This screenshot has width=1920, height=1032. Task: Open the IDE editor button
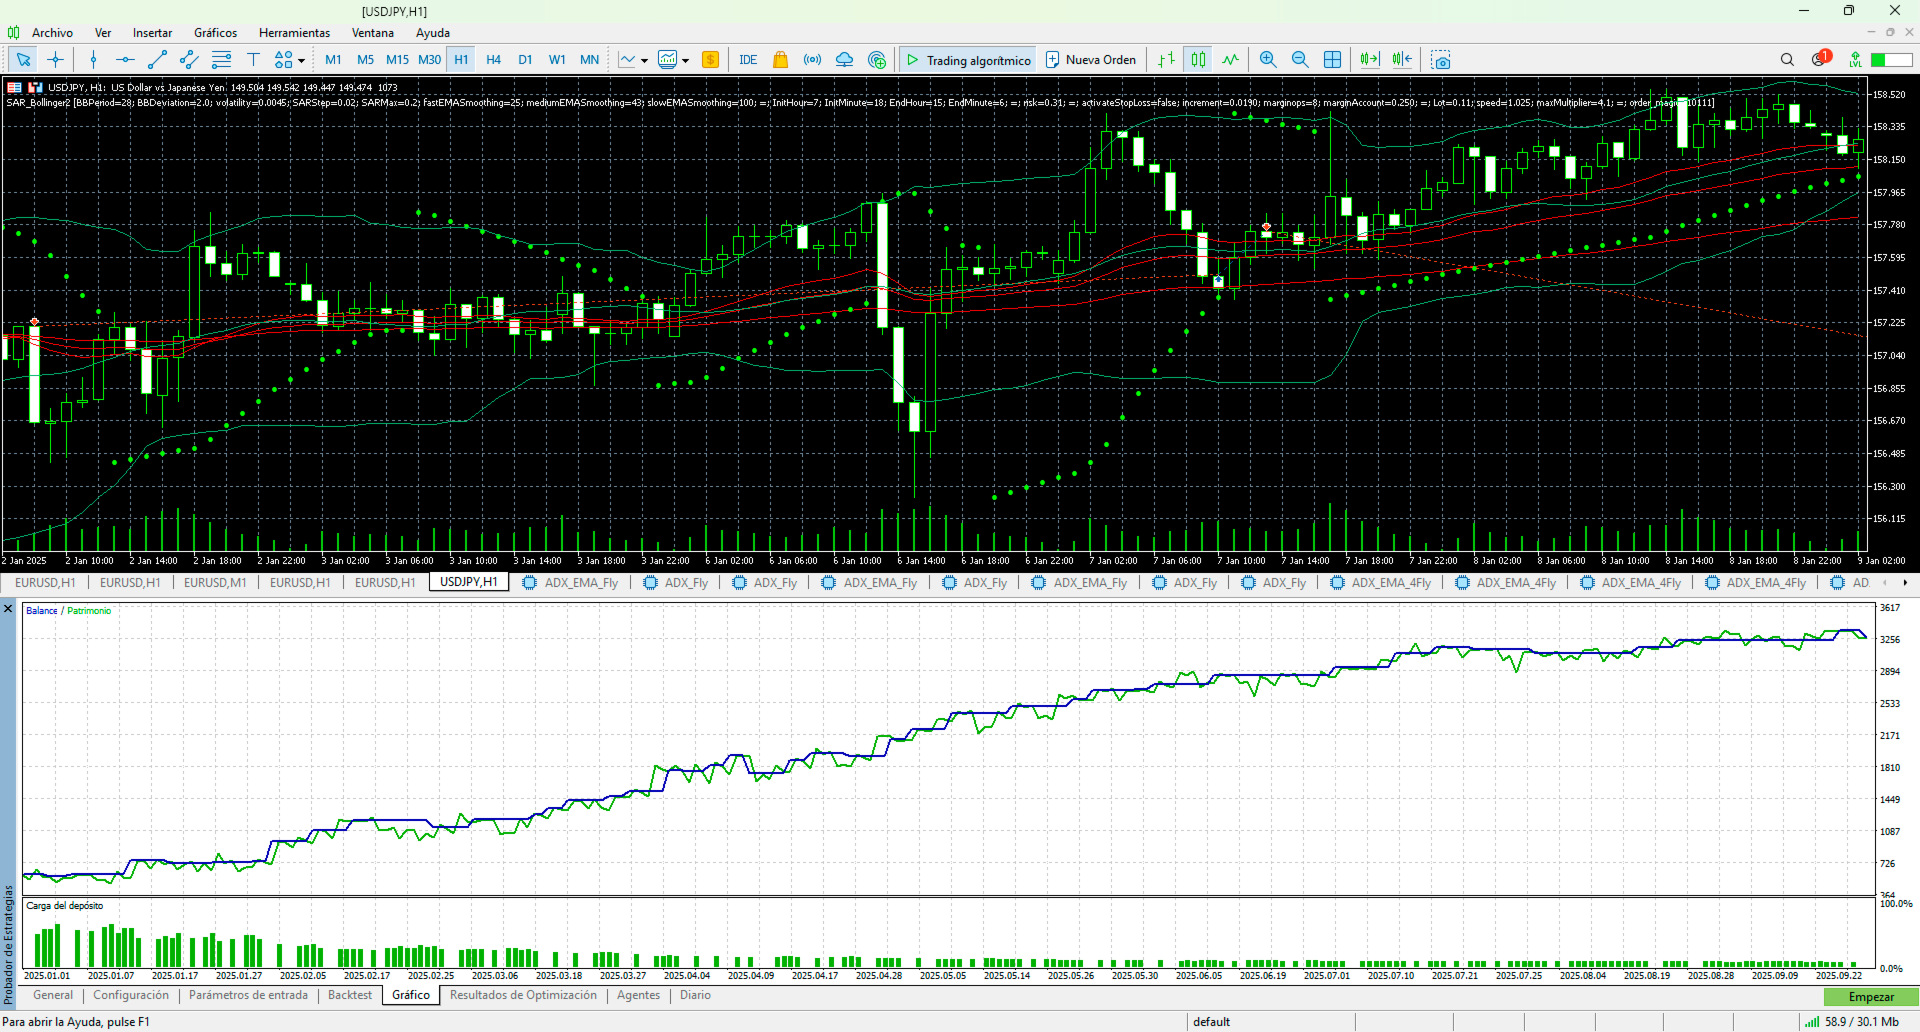click(748, 60)
